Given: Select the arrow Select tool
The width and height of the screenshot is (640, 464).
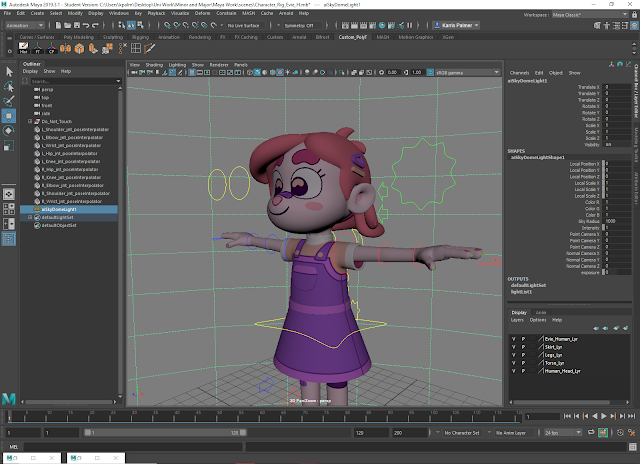Looking at the screenshot, I should click(9, 72).
